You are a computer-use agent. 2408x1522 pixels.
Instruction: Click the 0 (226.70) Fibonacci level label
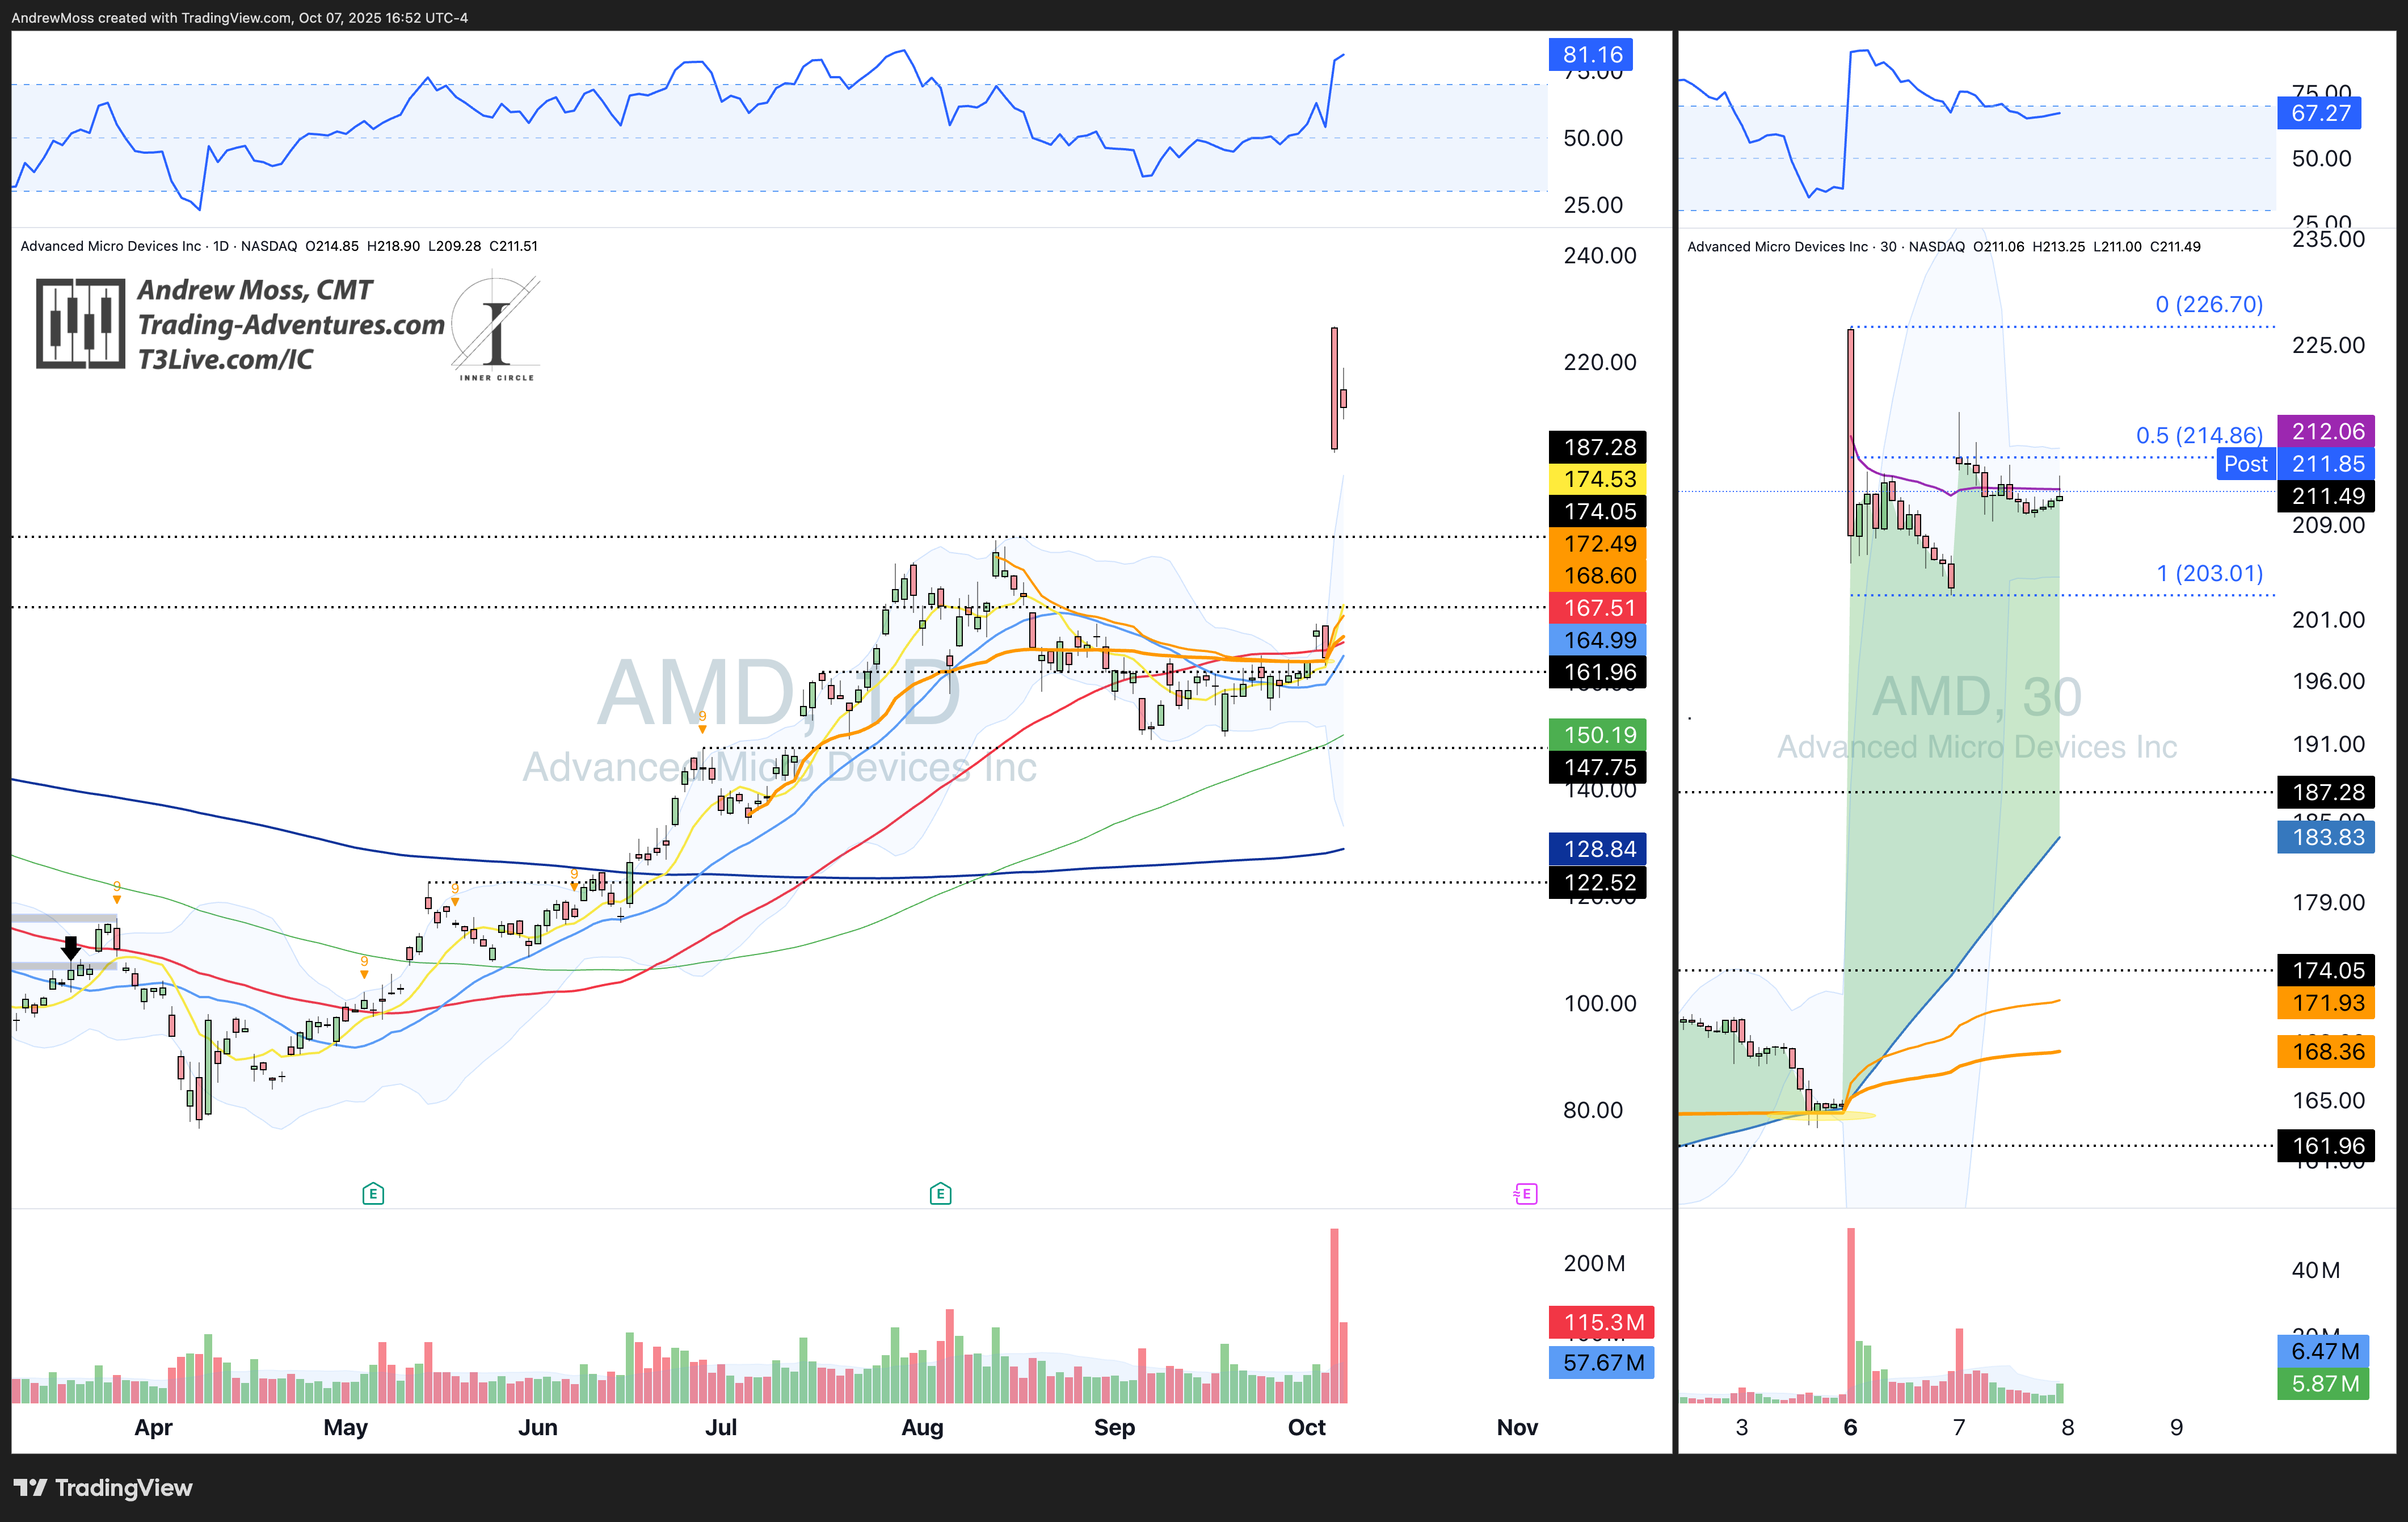(x=2208, y=305)
